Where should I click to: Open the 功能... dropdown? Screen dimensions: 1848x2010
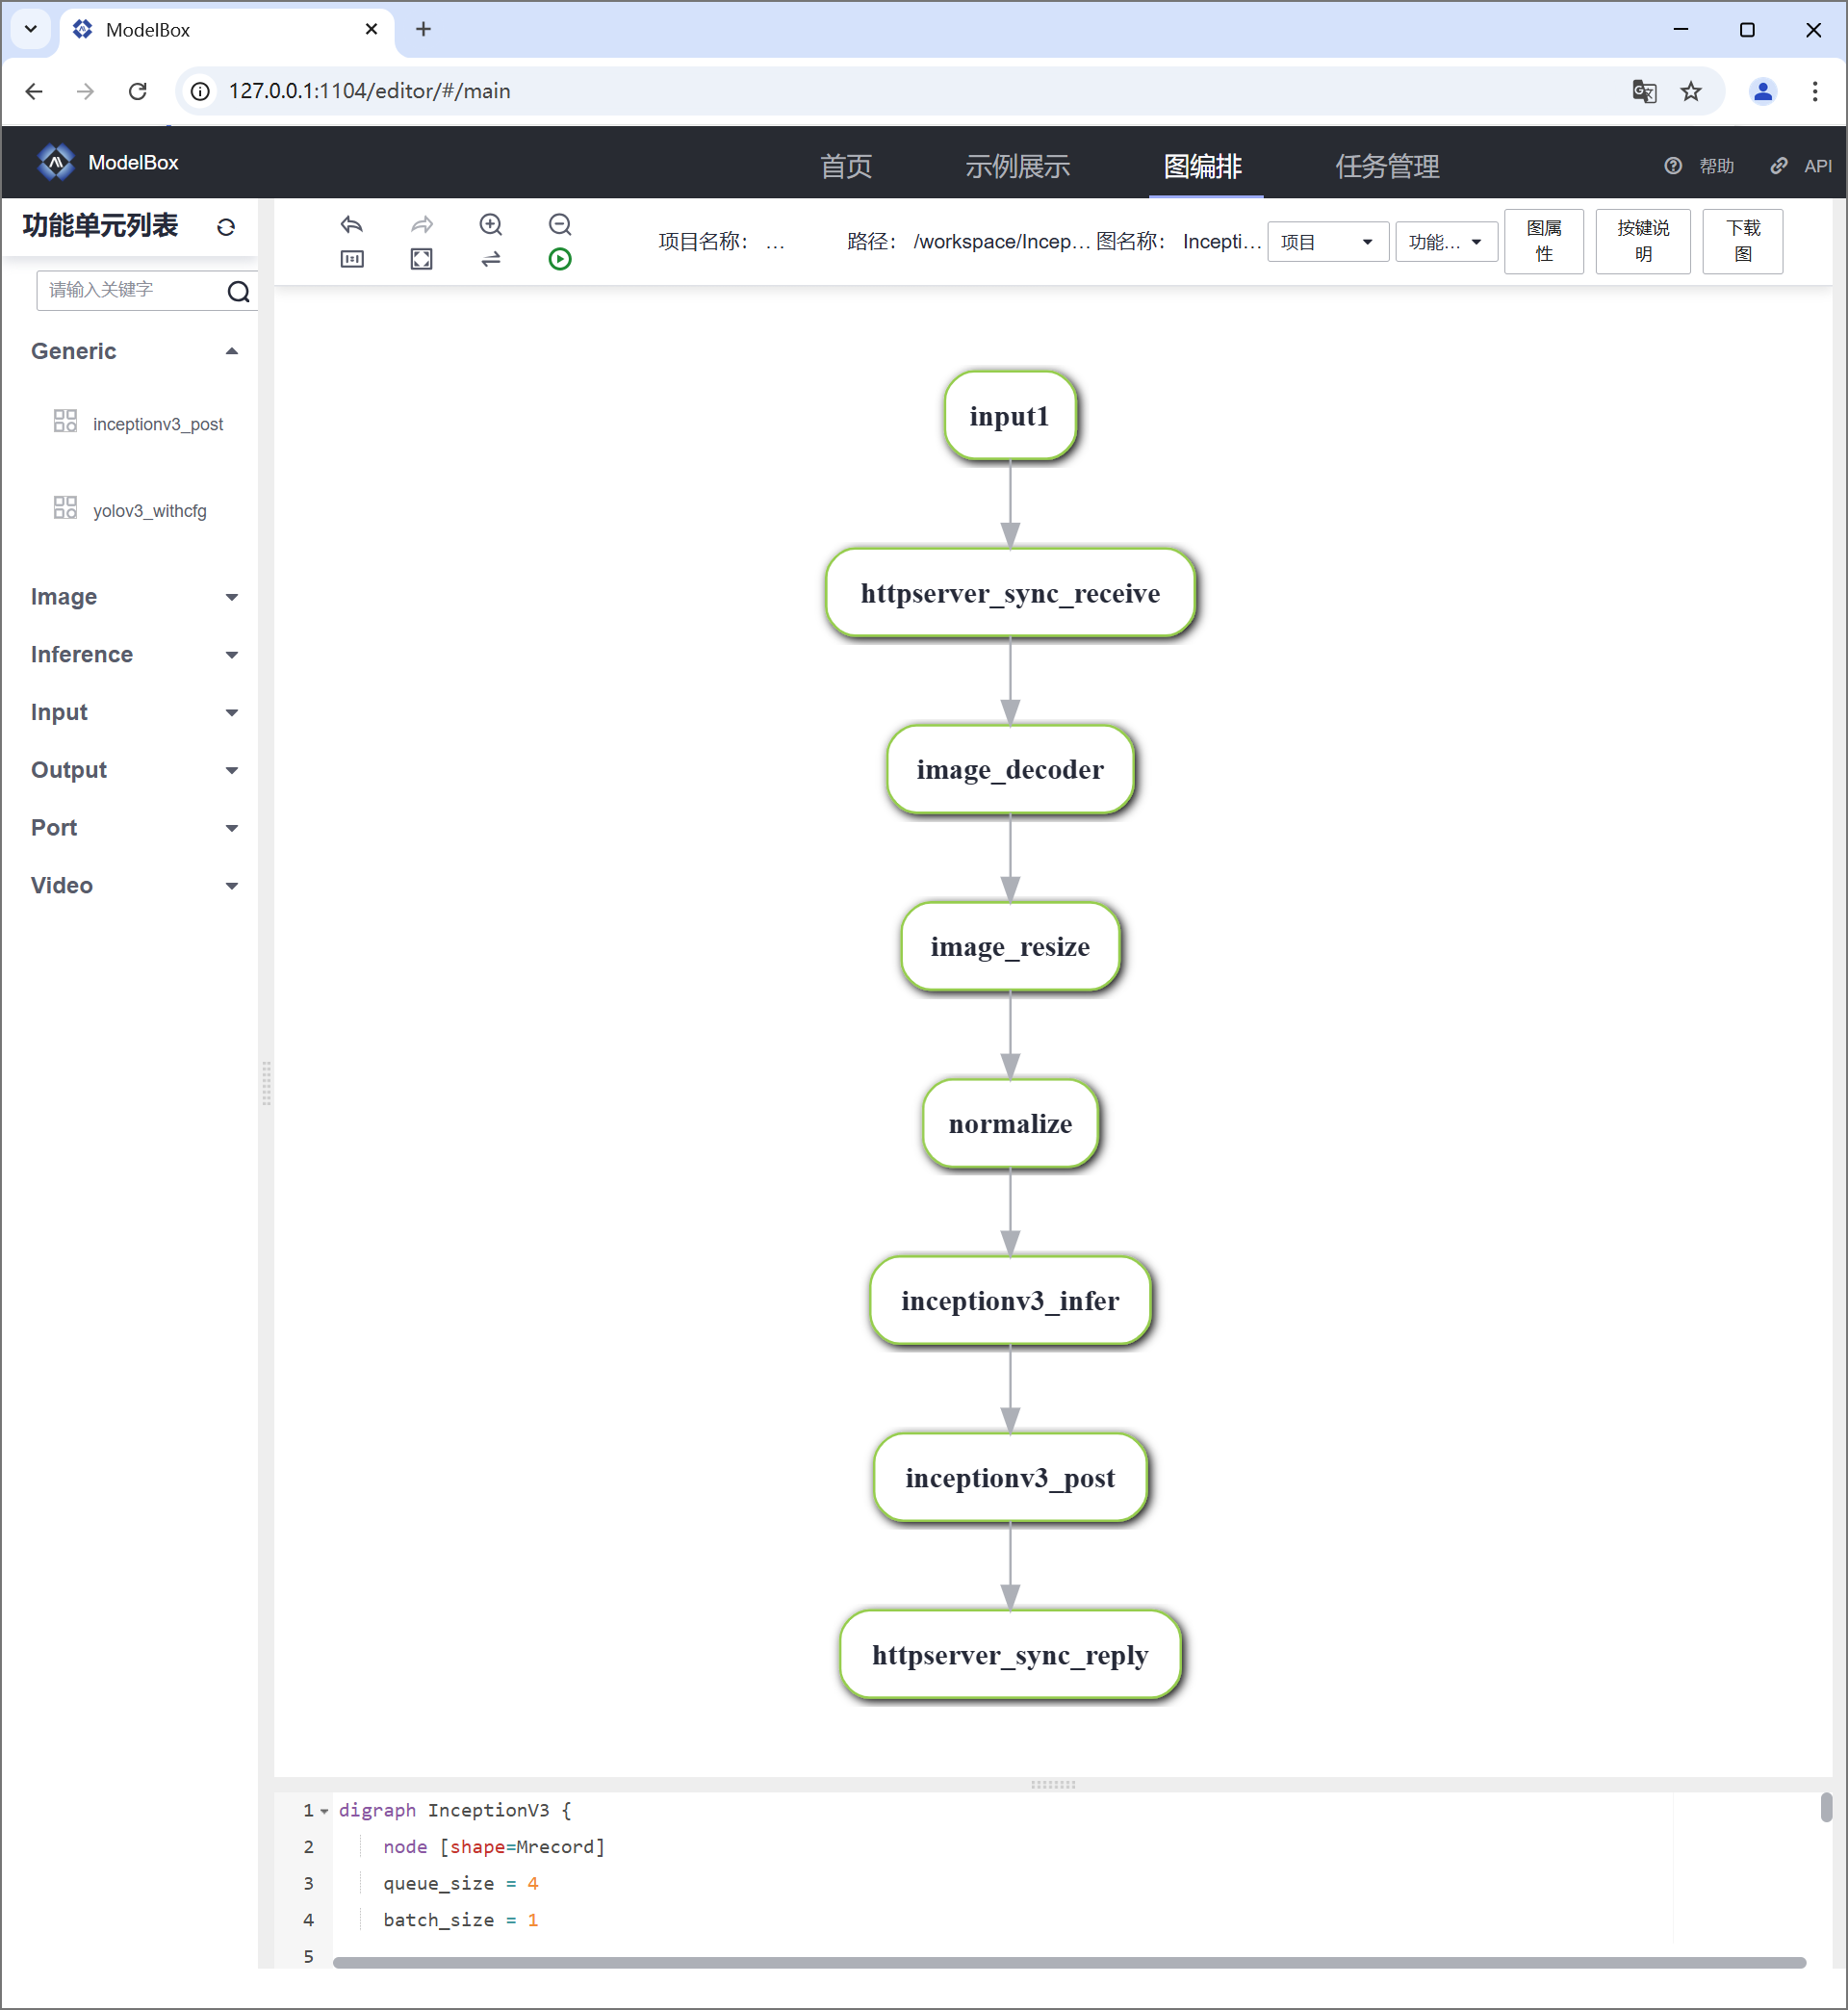pyautogui.click(x=1445, y=242)
